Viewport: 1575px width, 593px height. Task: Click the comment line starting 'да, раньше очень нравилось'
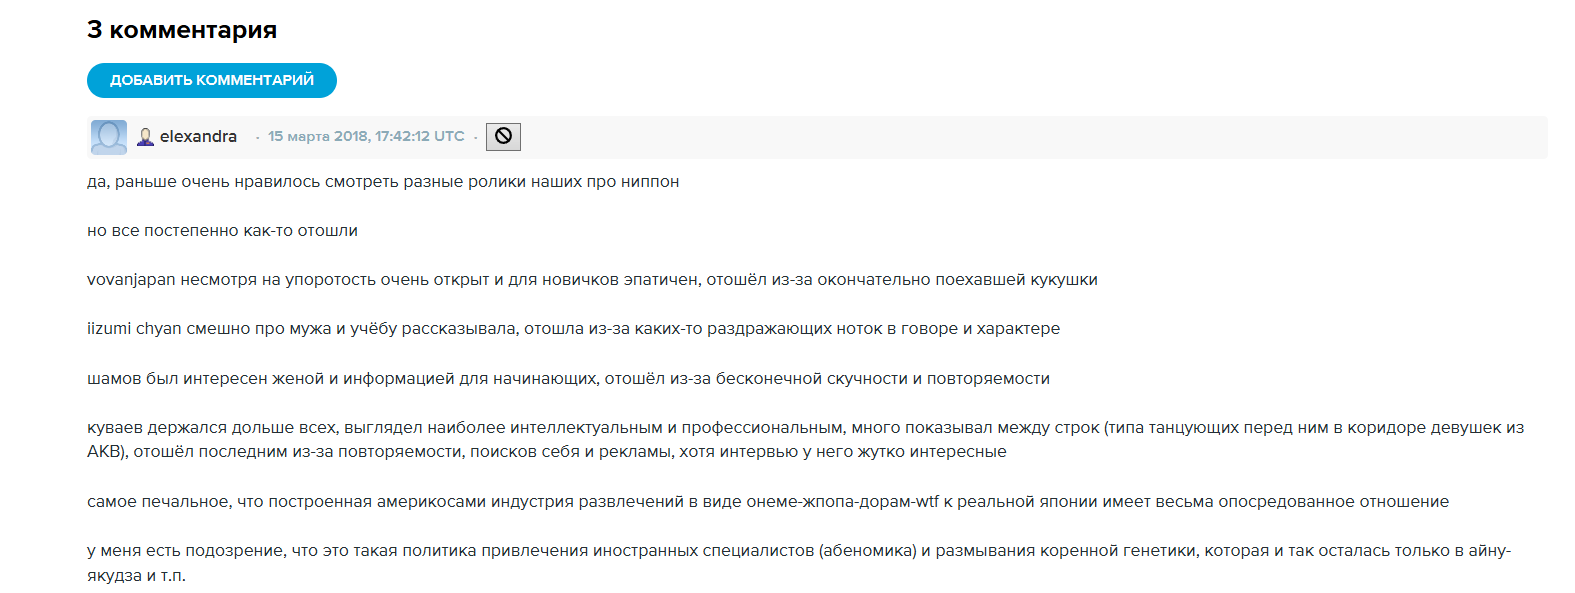(383, 182)
